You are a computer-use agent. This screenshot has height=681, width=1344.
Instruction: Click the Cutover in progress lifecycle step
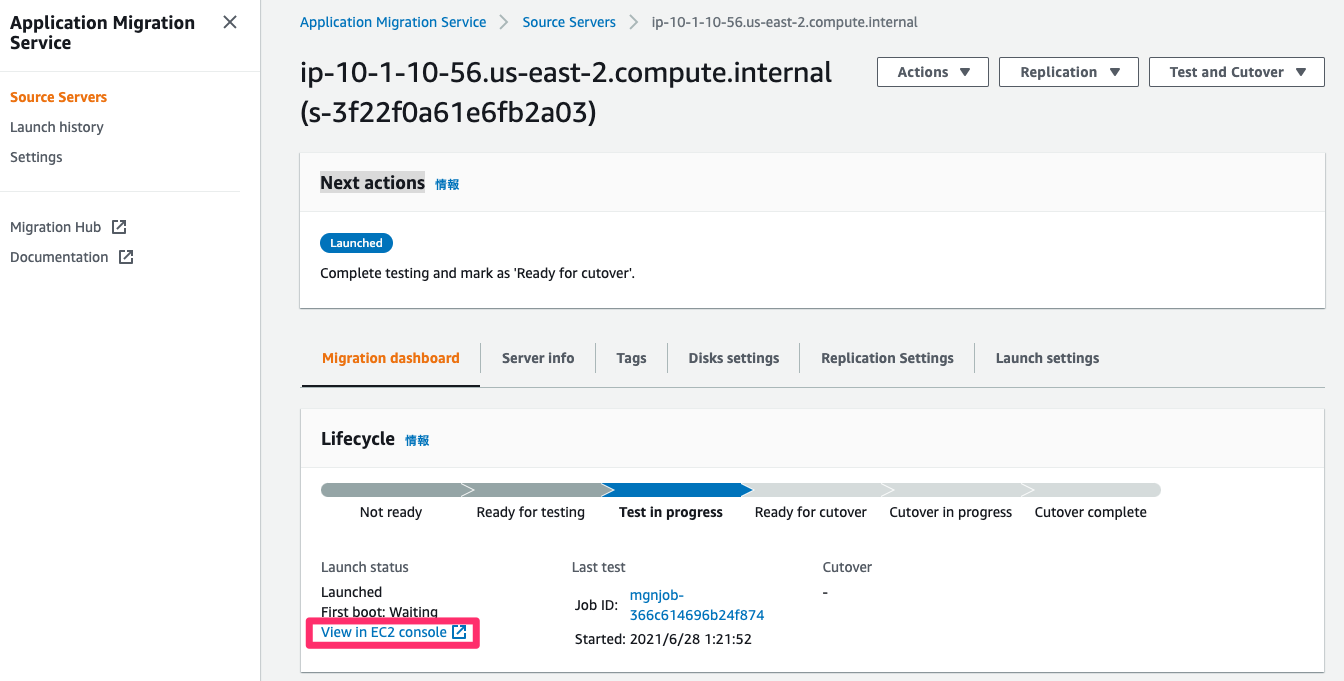(x=951, y=512)
